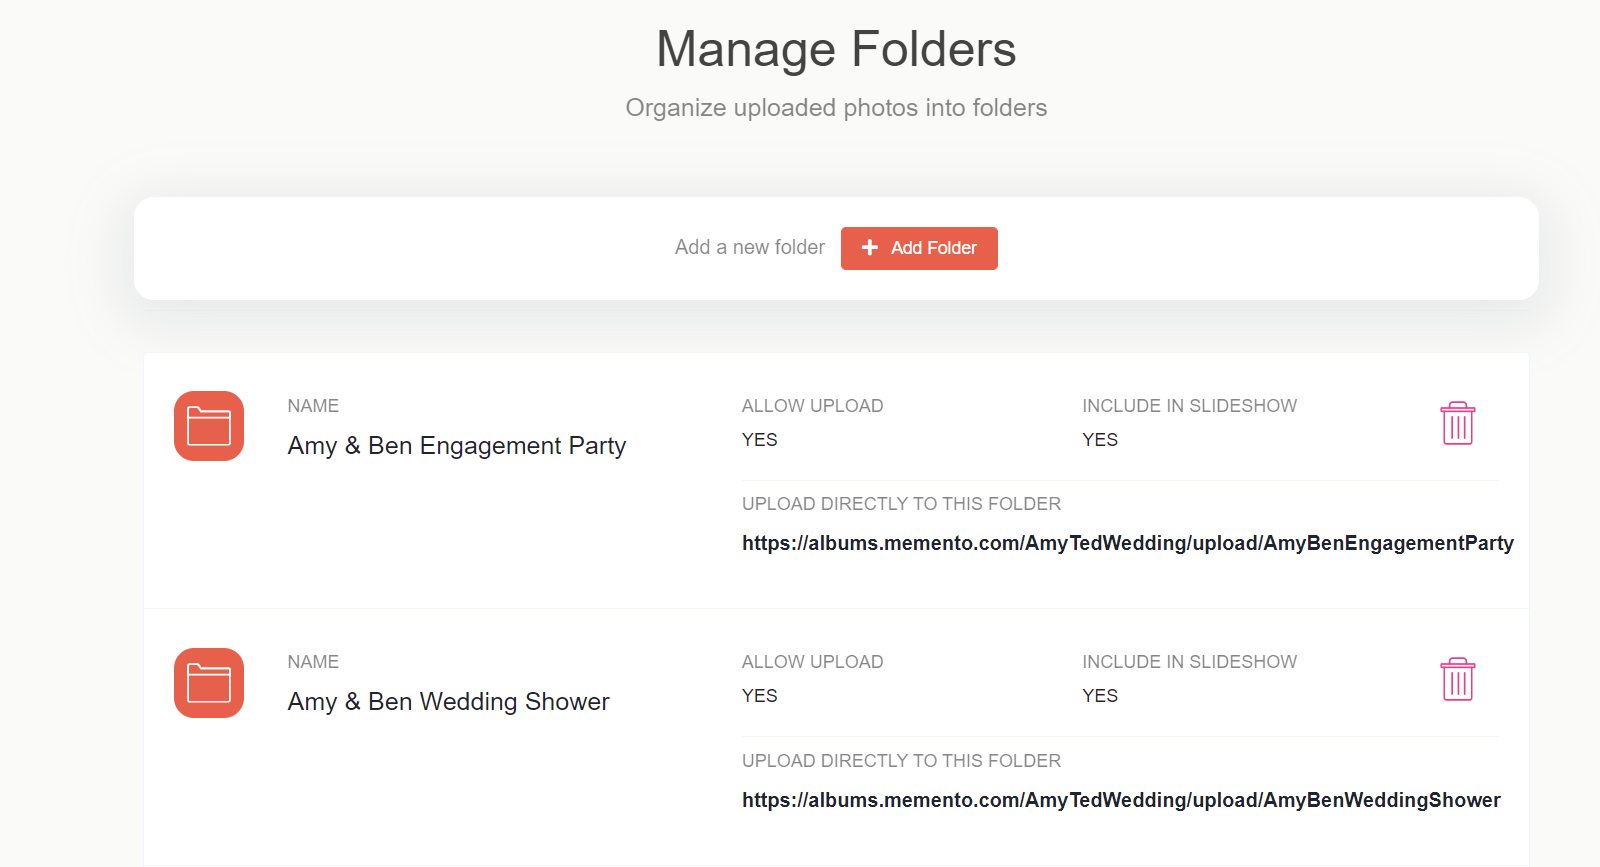The width and height of the screenshot is (1600, 867).
Task: Open the Engagement Party folder icon
Action: click(209, 426)
